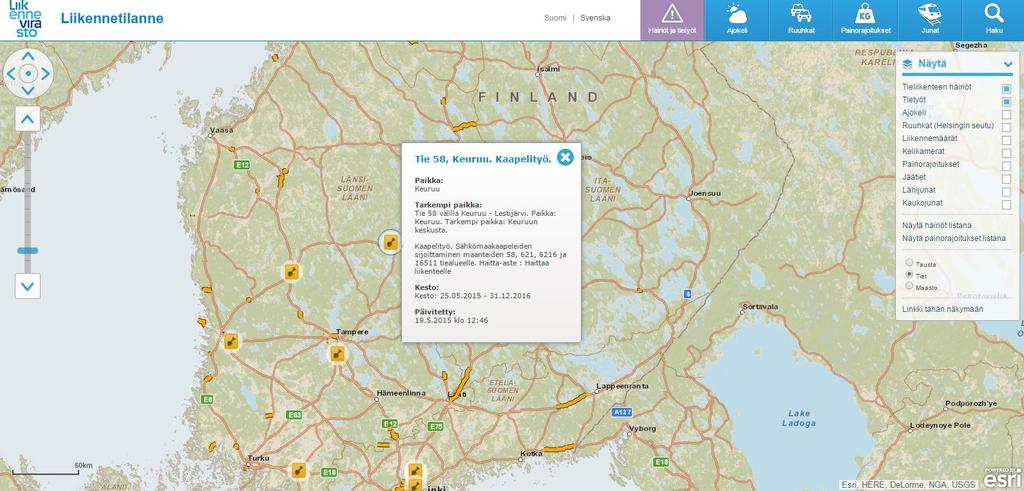Click the A127 road sign near Lappeenranta
Image resolution: width=1024 pixels, height=491 pixels.
coord(622,413)
